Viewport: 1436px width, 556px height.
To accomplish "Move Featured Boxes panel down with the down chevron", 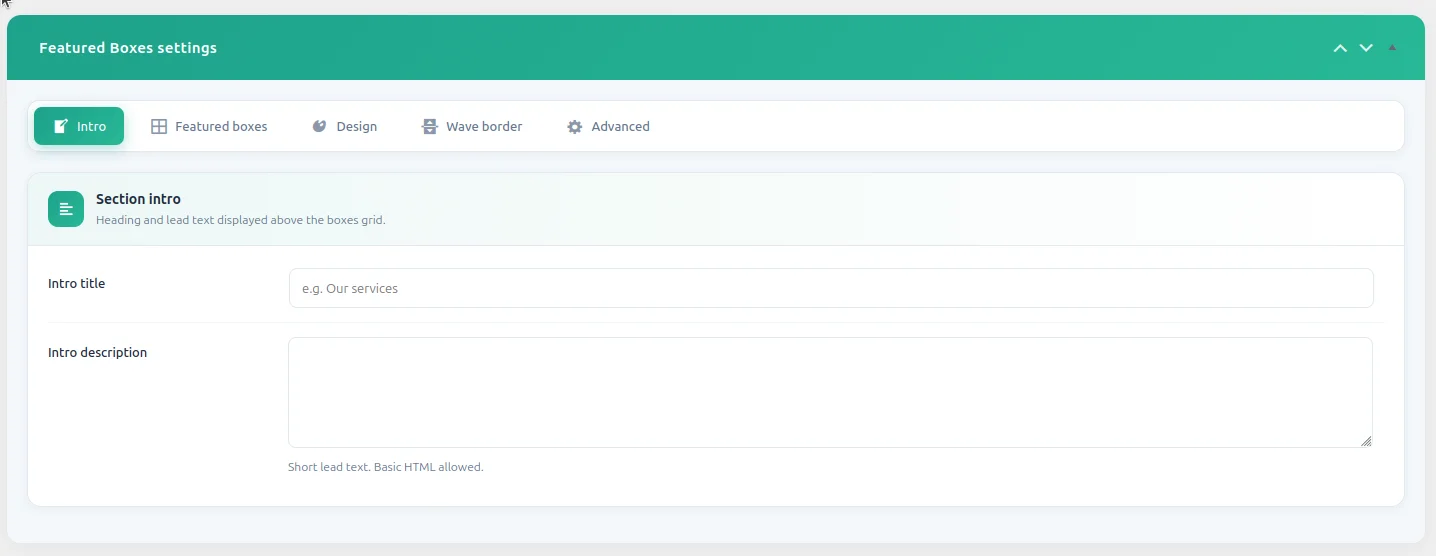I will (x=1366, y=48).
